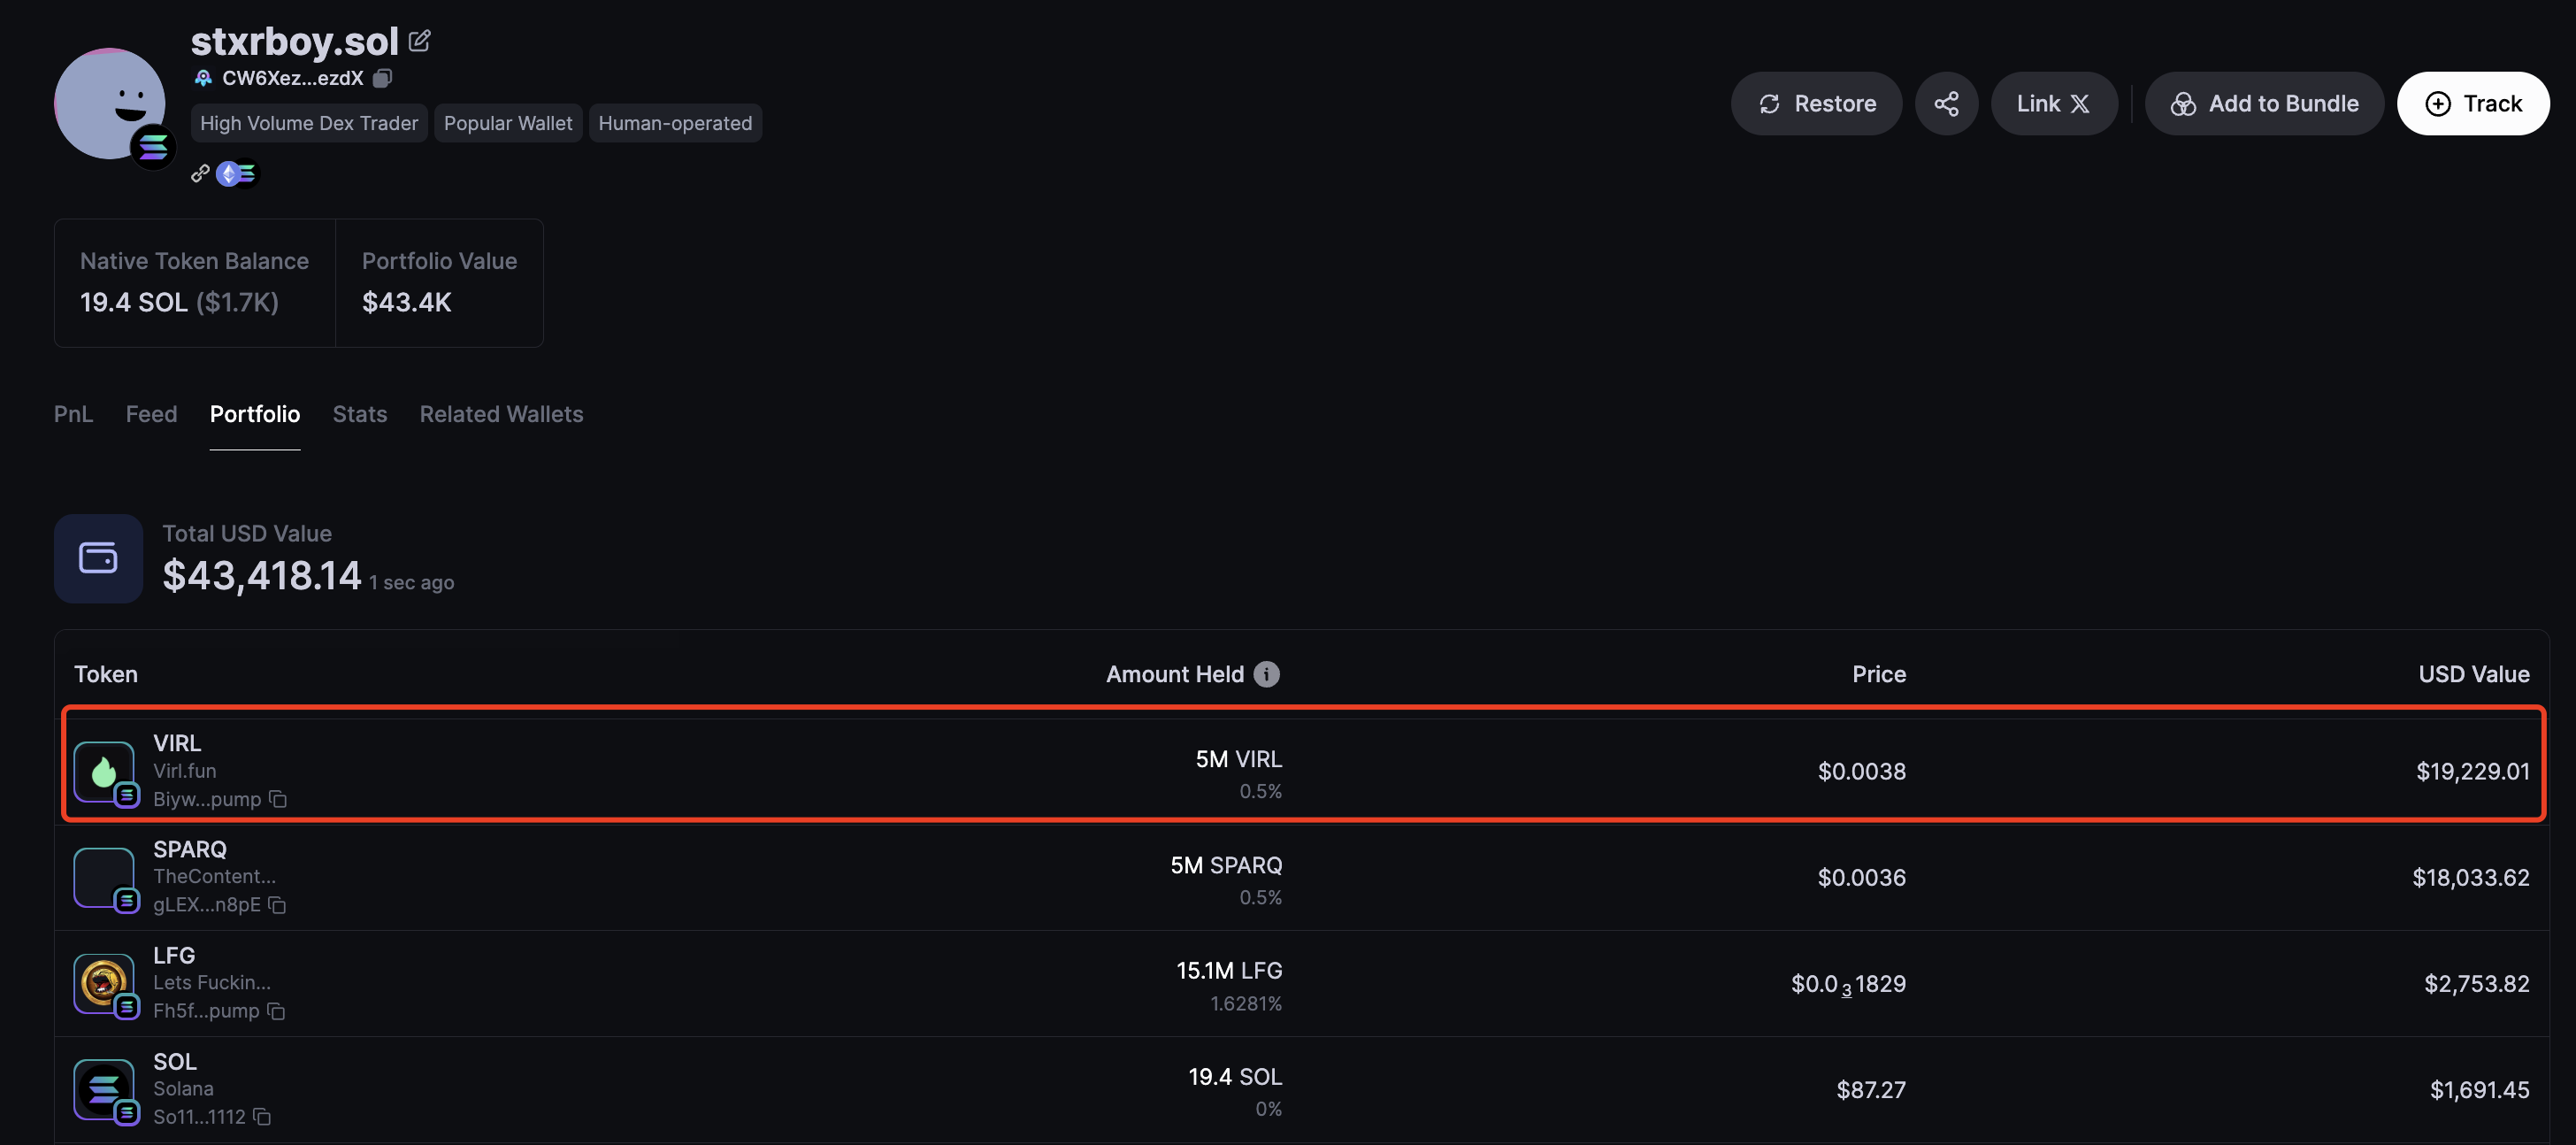The image size is (2576, 1145).
Task: Switch to the PnL tab
Action: click(x=73, y=414)
